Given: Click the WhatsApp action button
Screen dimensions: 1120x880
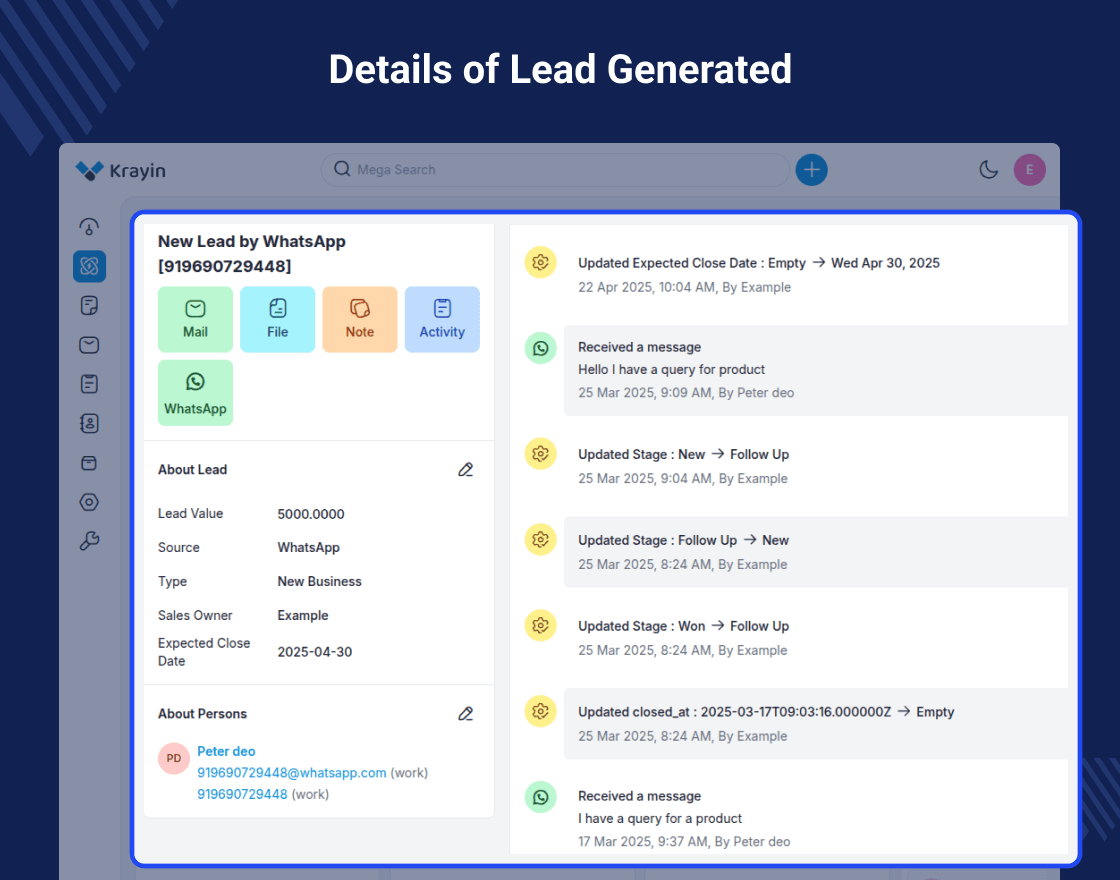Looking at the screenshot, I should 195,393.
